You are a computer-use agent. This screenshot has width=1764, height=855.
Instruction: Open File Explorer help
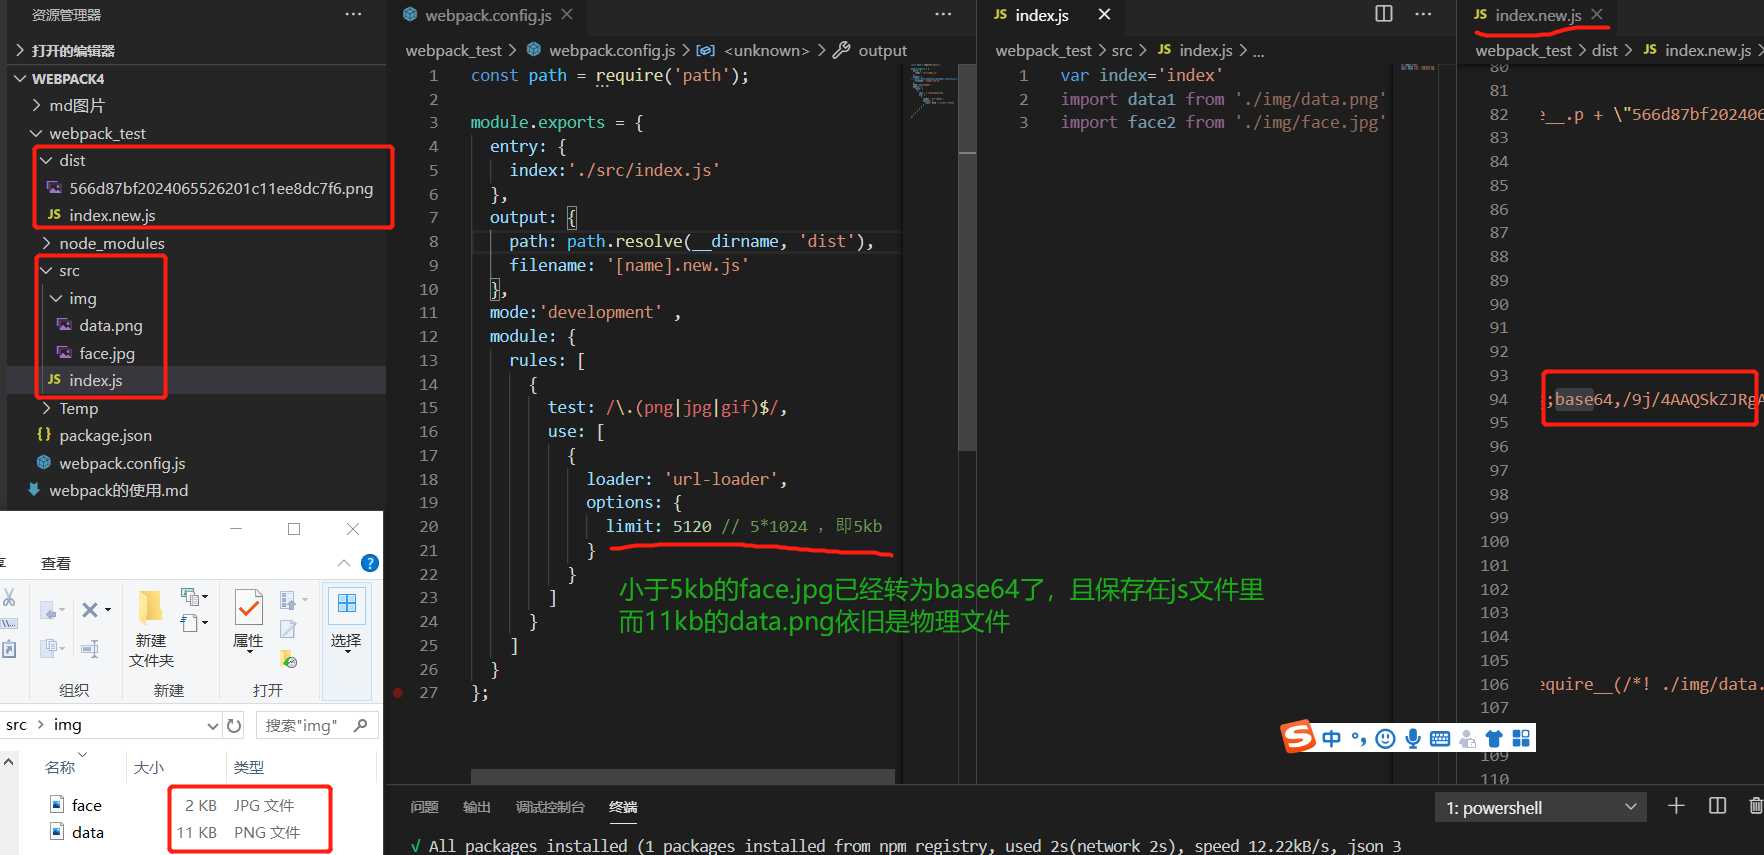(370, 563)
